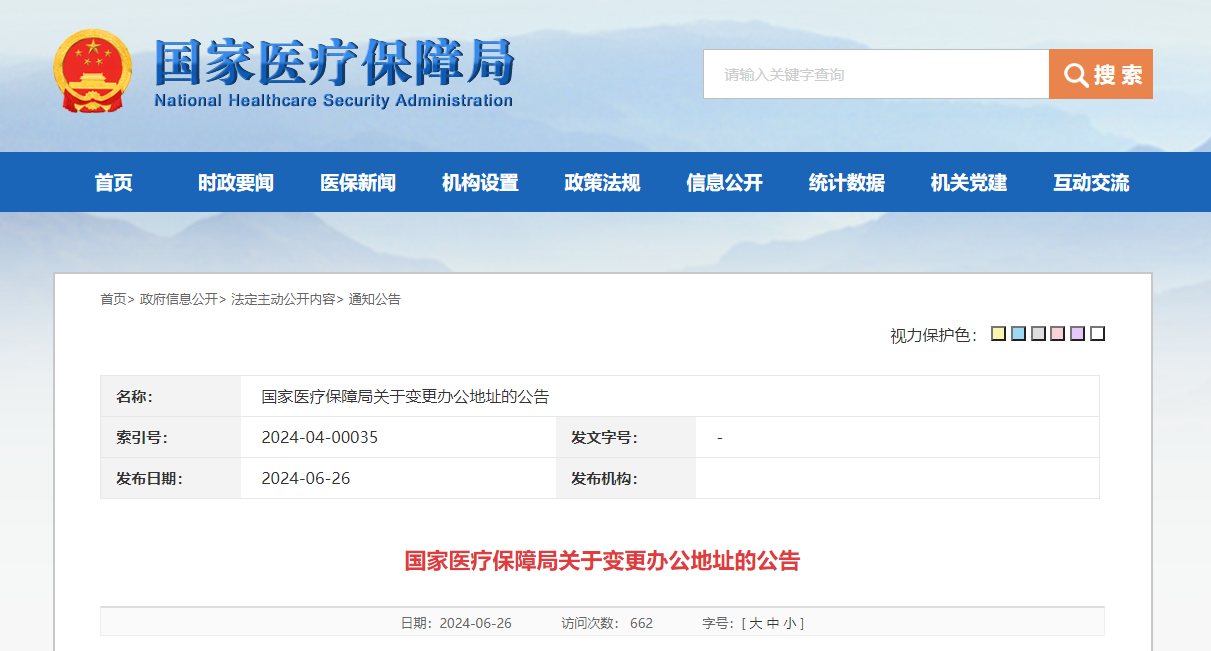Set font size to 大 (large)
Image resolution: width=1211 pixels, height=651 pixels.
755,623
